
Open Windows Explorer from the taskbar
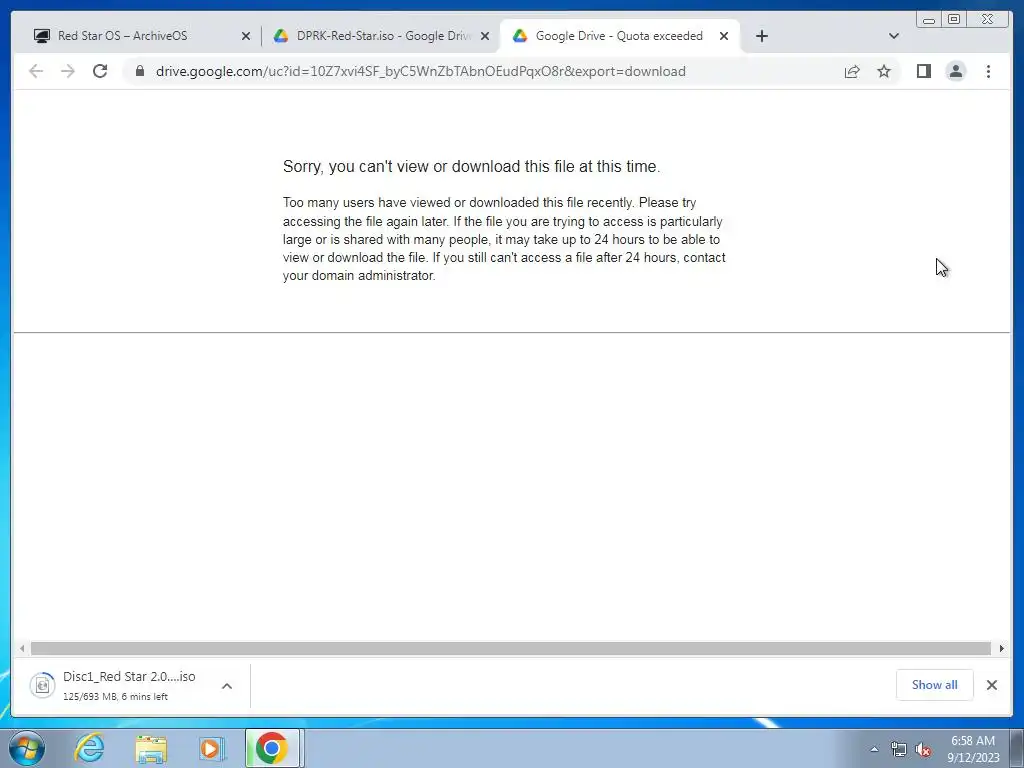click(x=151, y=748)
